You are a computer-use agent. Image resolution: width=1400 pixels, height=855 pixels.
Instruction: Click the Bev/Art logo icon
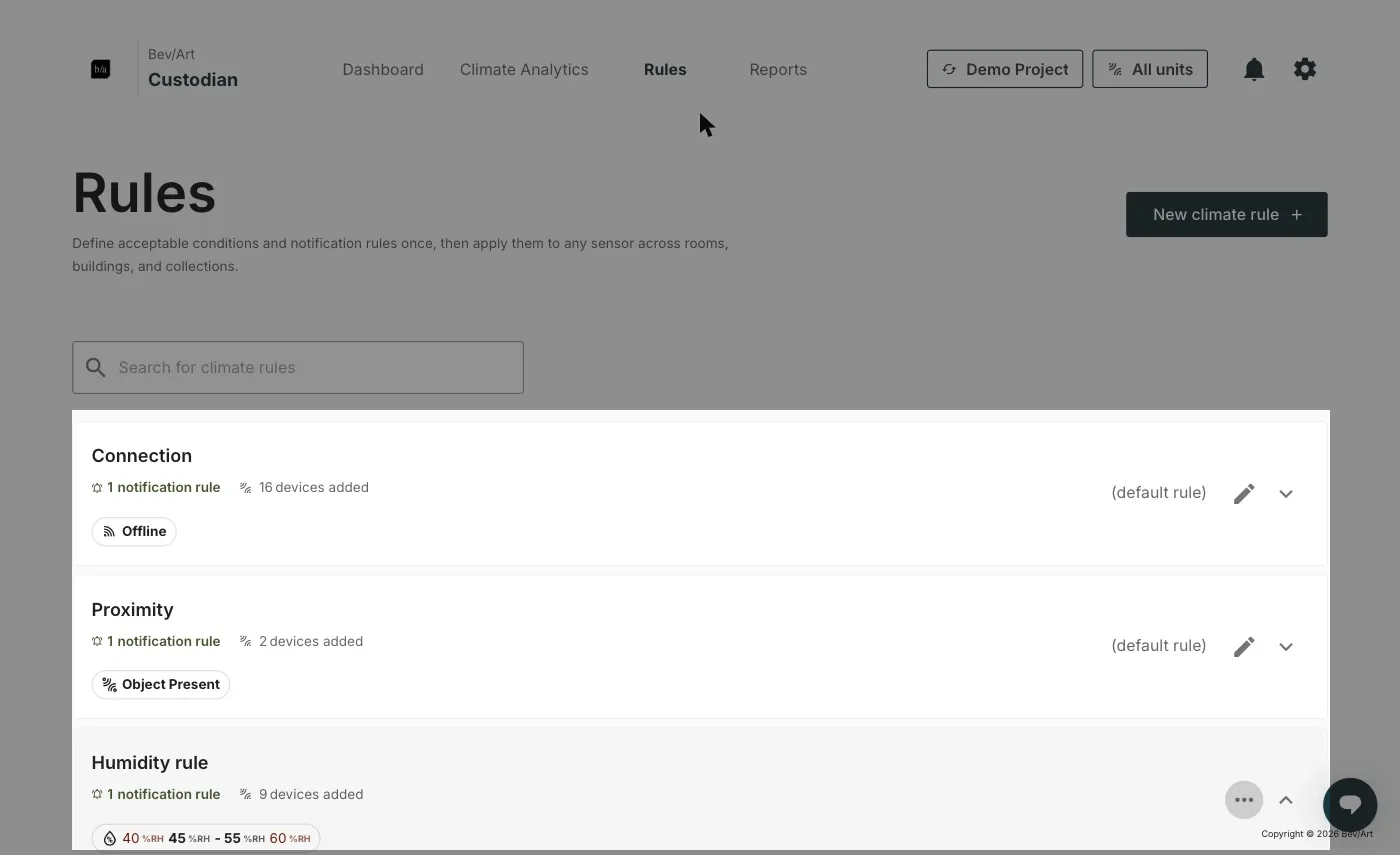[100, 69]
